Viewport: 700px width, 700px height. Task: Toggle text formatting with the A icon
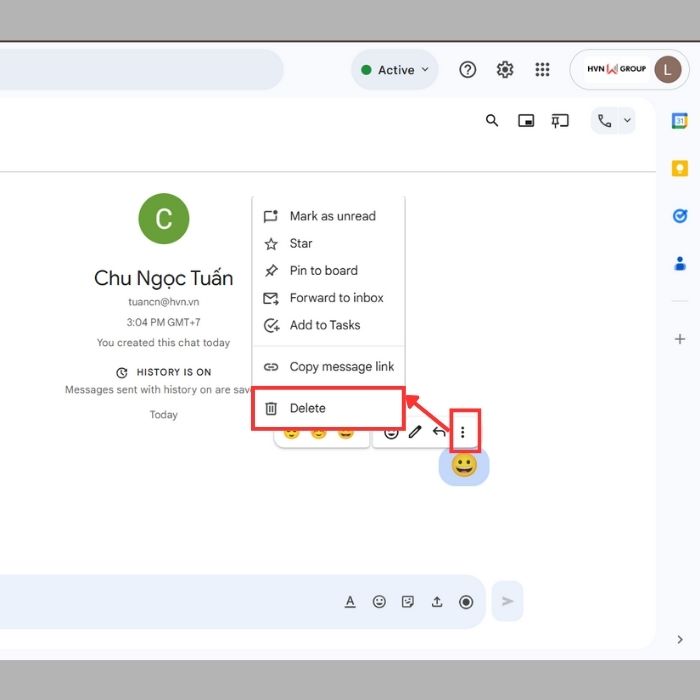[350, 602]
